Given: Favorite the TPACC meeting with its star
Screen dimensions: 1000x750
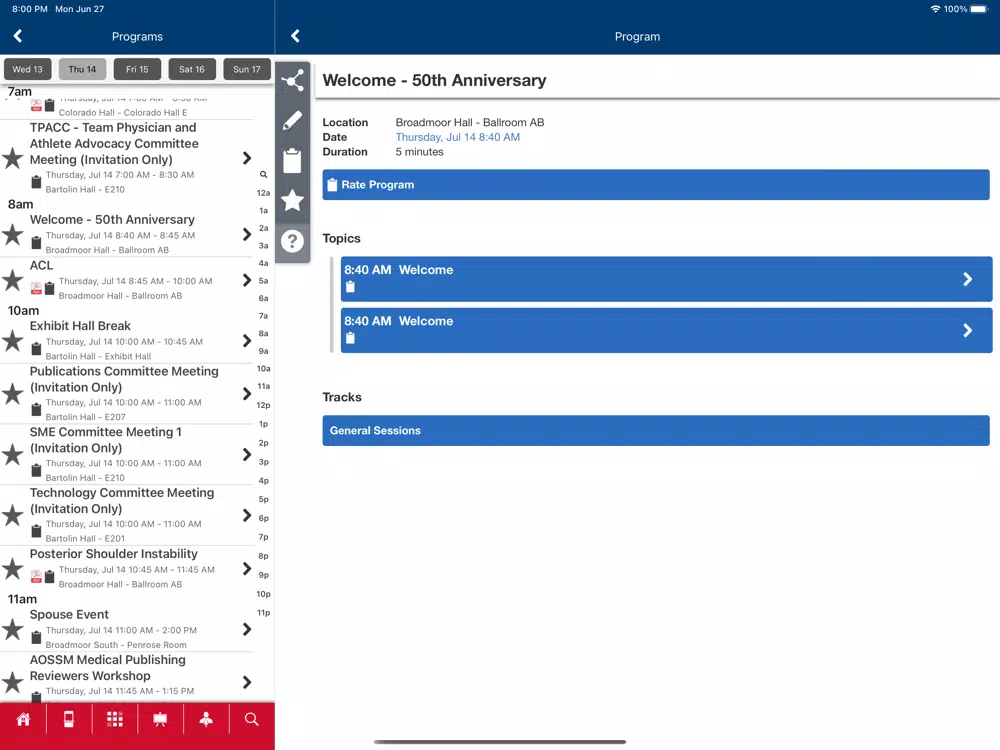Looking at the screenshot, I should coord(13,158).
